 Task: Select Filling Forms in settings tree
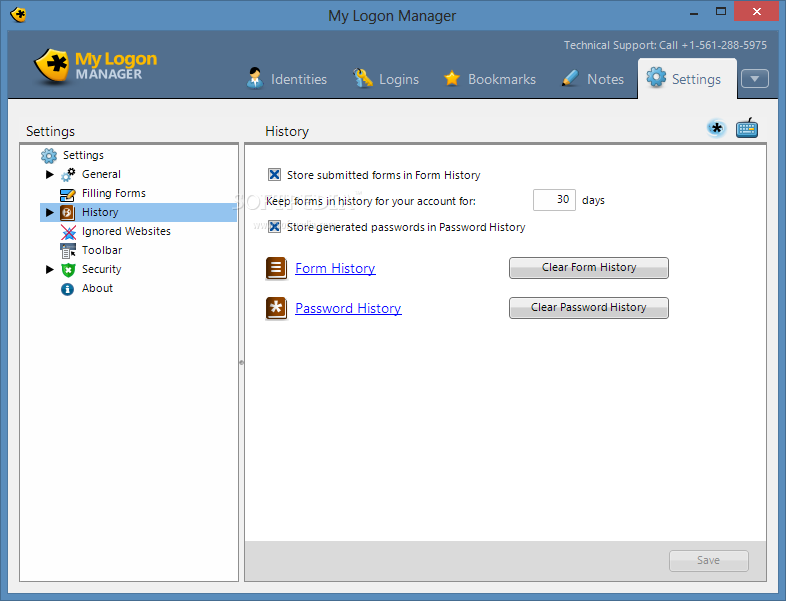(x=114, y=193)
